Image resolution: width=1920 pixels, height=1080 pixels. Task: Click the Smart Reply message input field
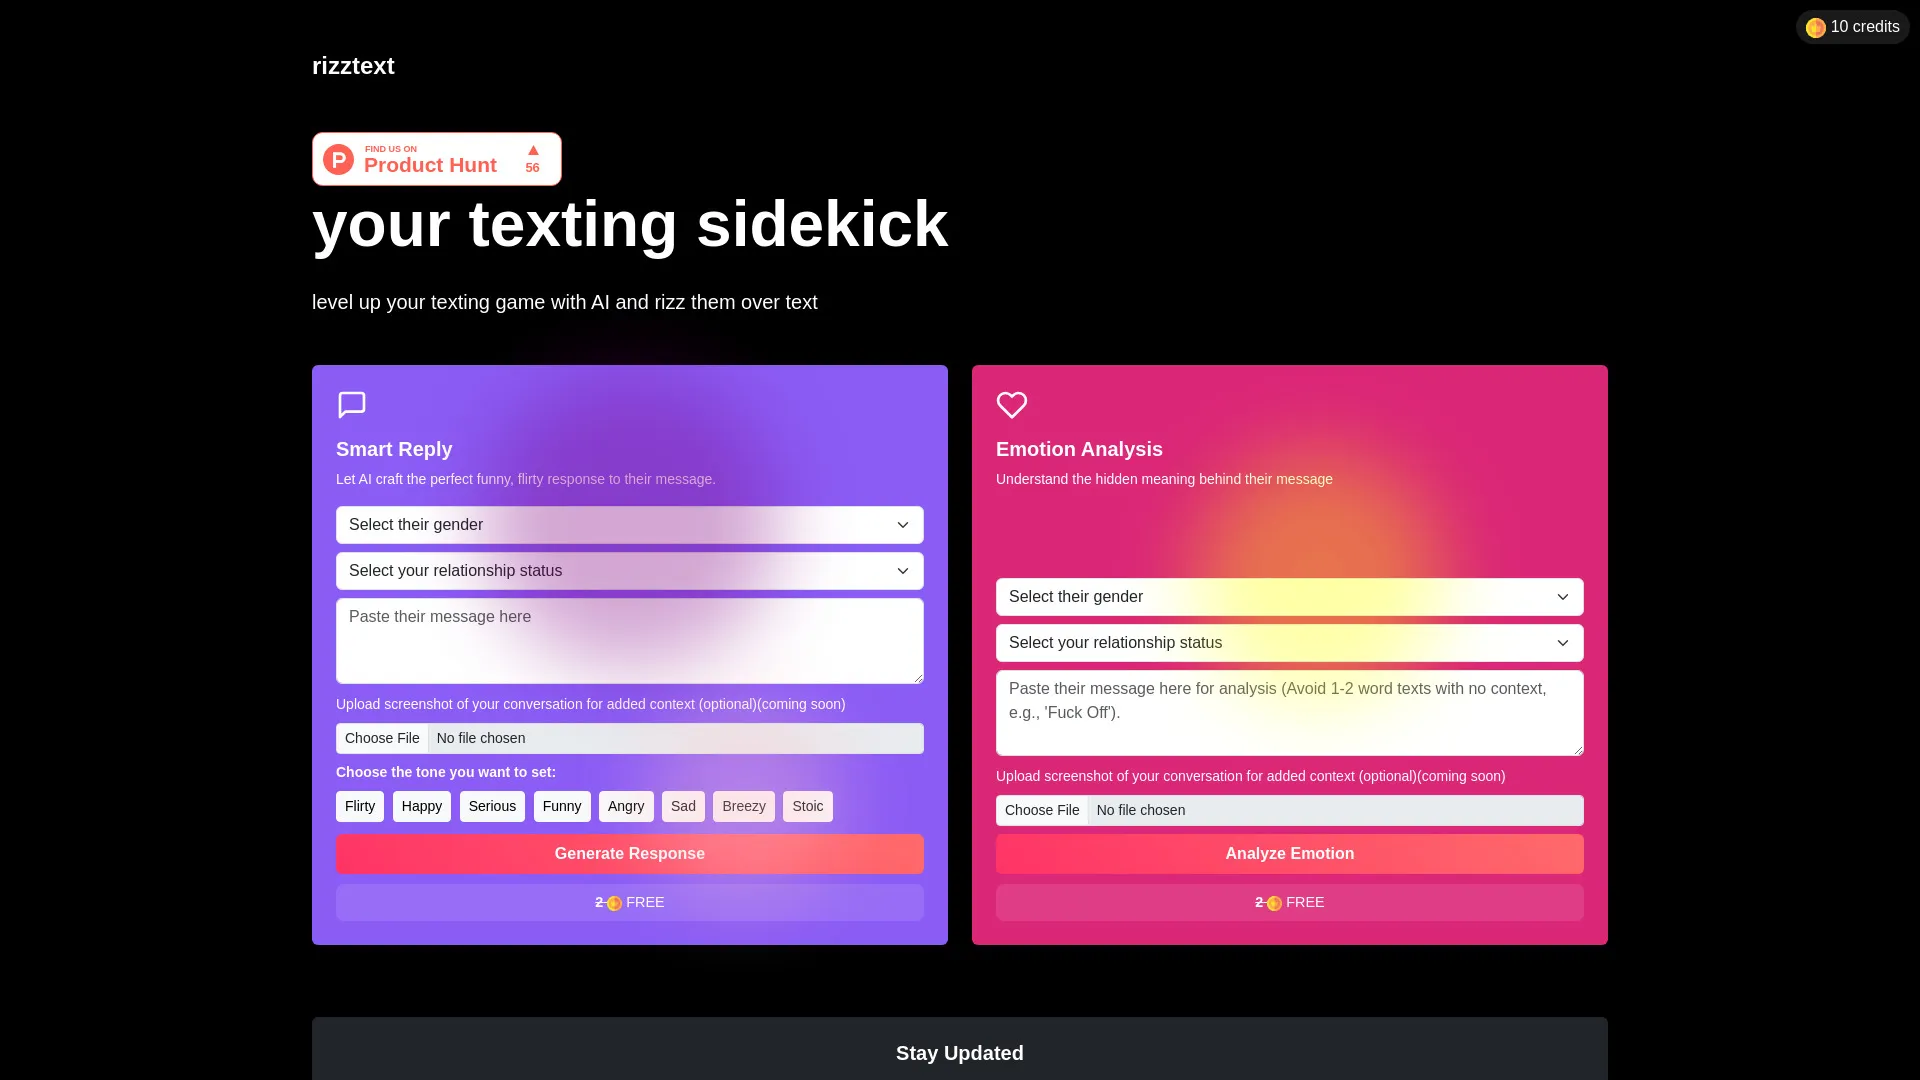tap(629, 641)
